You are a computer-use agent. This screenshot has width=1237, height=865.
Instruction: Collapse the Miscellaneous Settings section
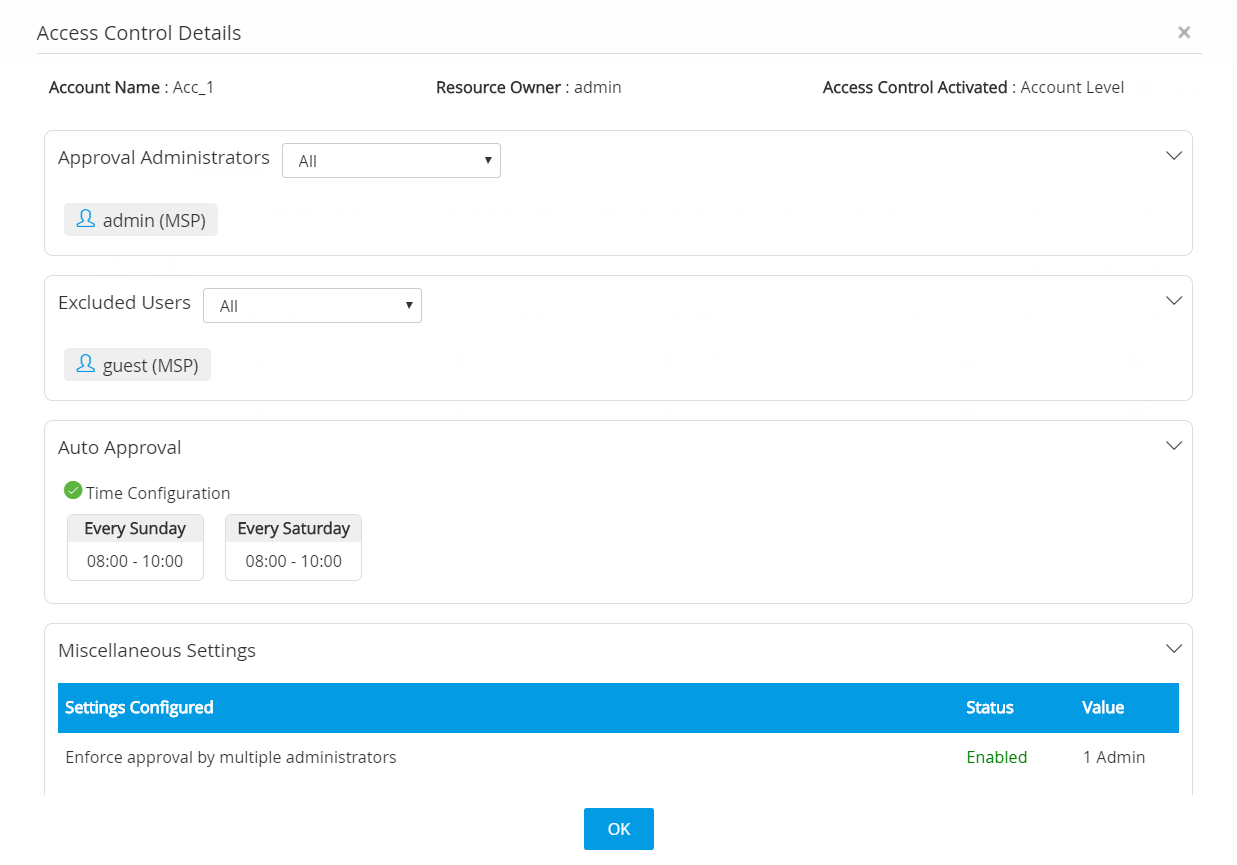click(1174, 648)
